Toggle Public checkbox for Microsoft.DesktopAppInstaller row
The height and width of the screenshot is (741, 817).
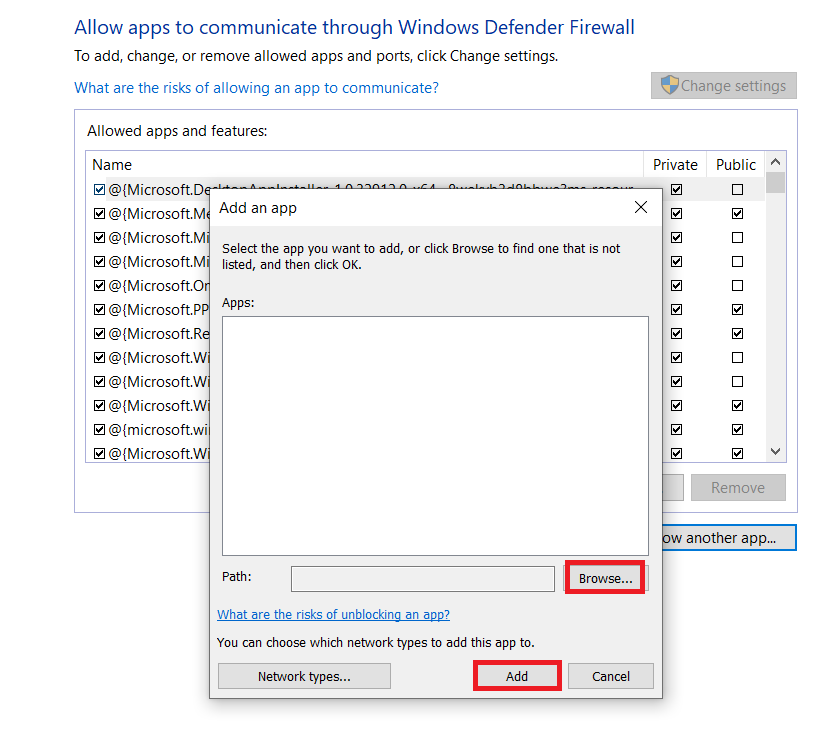pos(737,189)
